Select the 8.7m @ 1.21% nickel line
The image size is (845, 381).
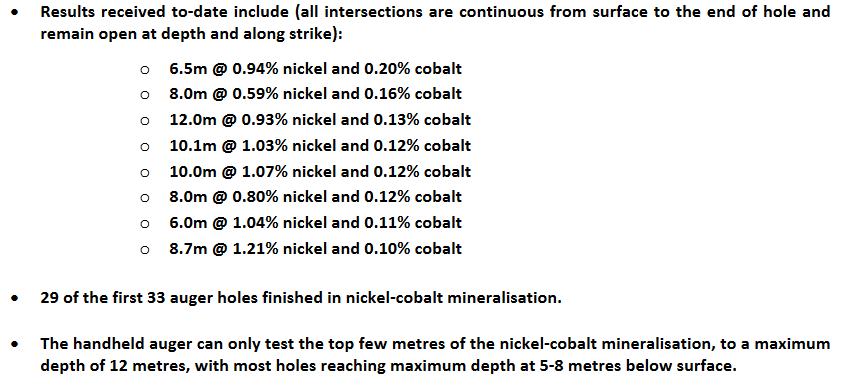pyautogui.click(x=315, y=248)
